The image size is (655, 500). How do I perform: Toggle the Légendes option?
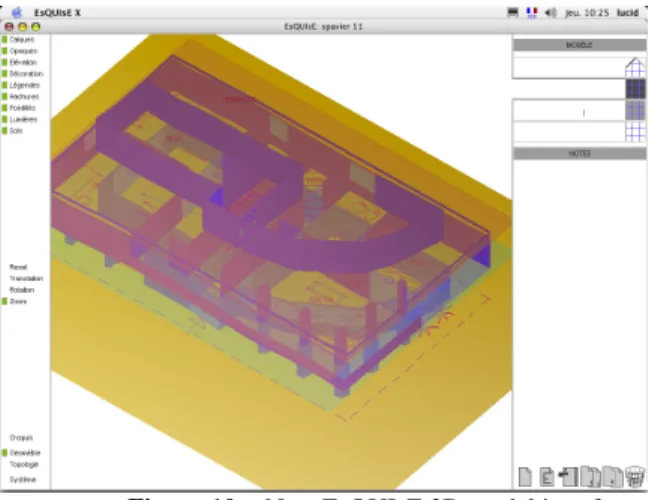(21, 85)
